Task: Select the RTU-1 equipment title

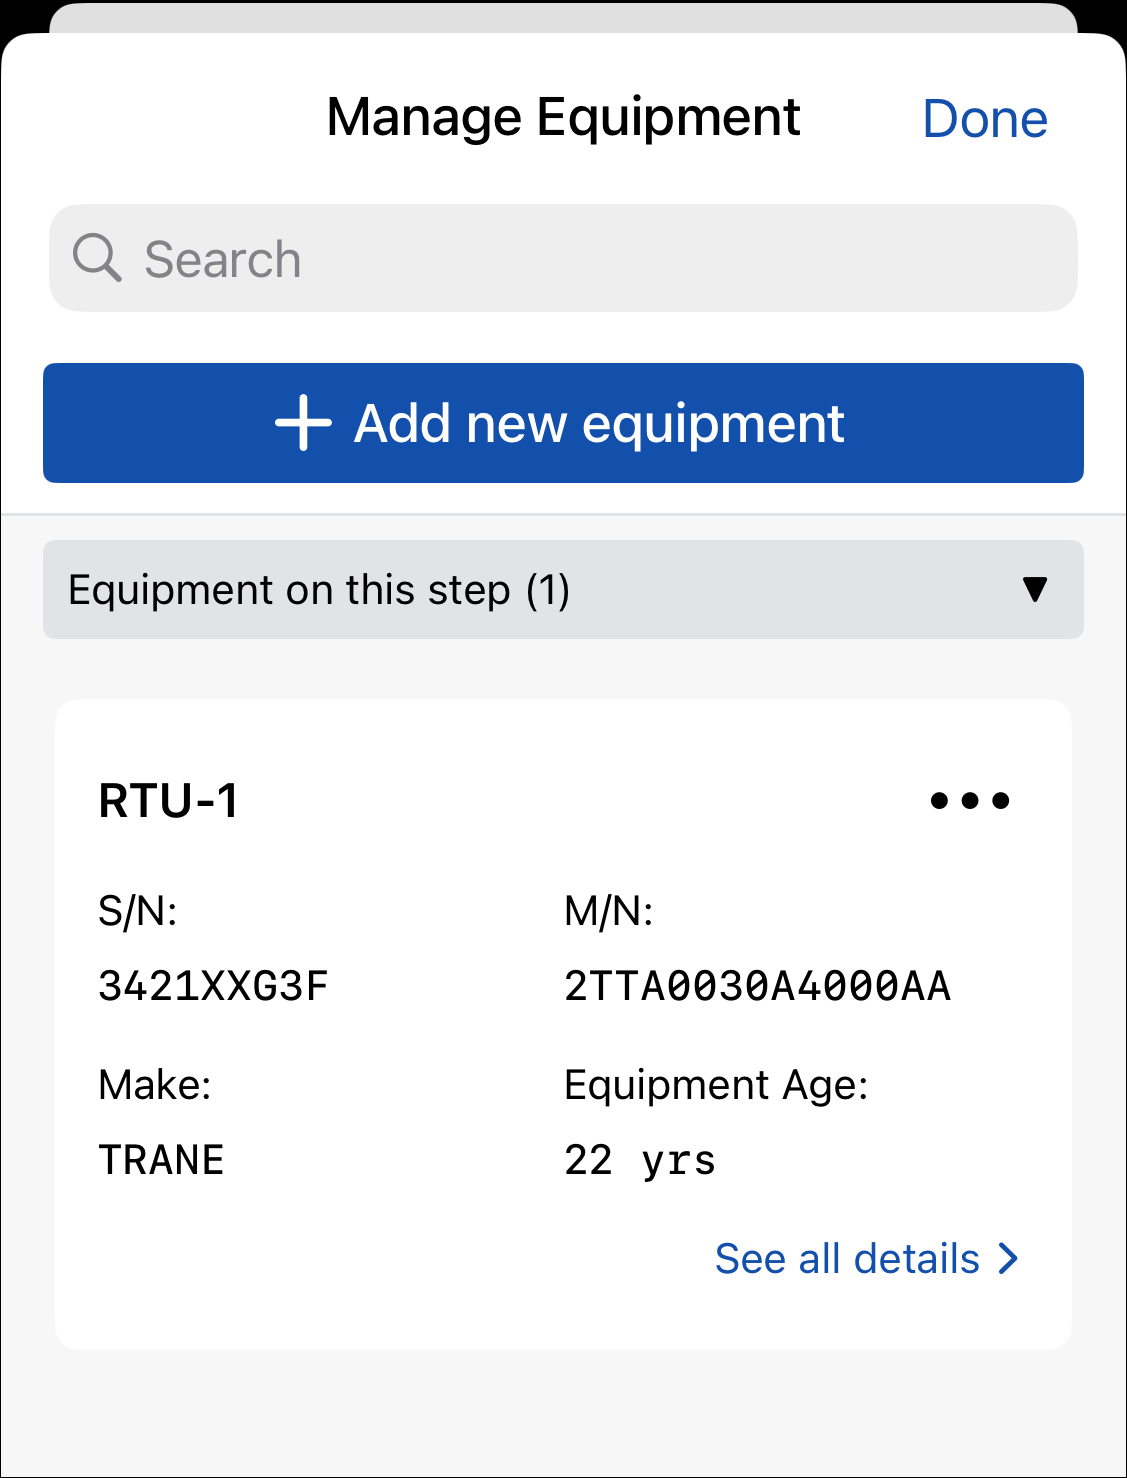Action: 168,801
